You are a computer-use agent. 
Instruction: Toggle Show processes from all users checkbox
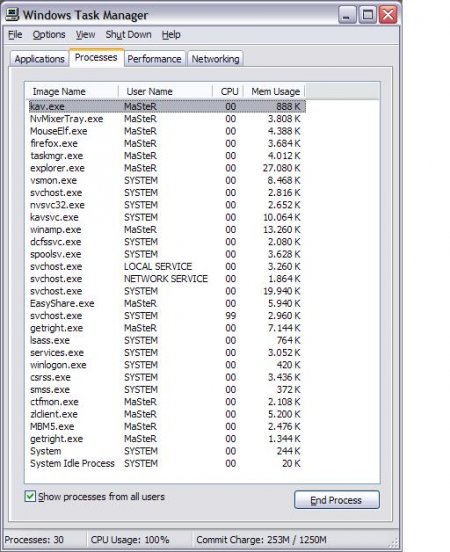coord(30,496)
